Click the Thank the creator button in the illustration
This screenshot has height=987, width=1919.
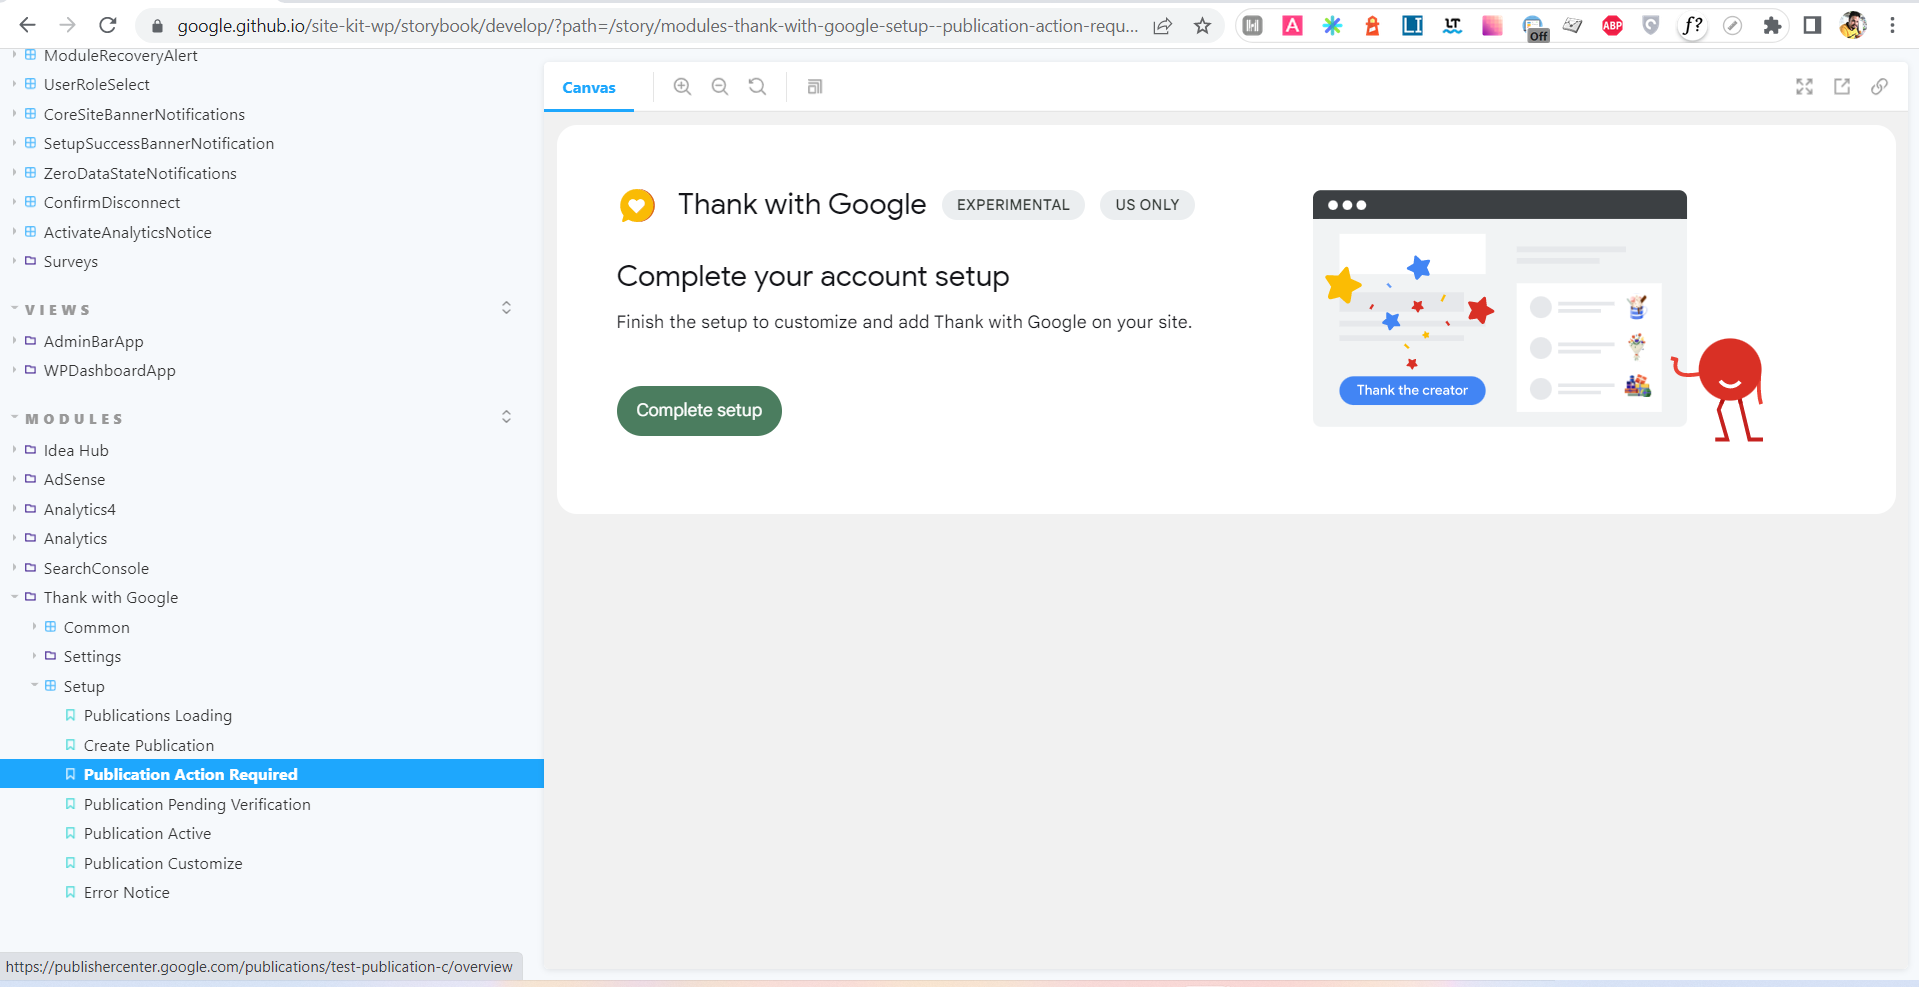click(x=1412, y=390)
